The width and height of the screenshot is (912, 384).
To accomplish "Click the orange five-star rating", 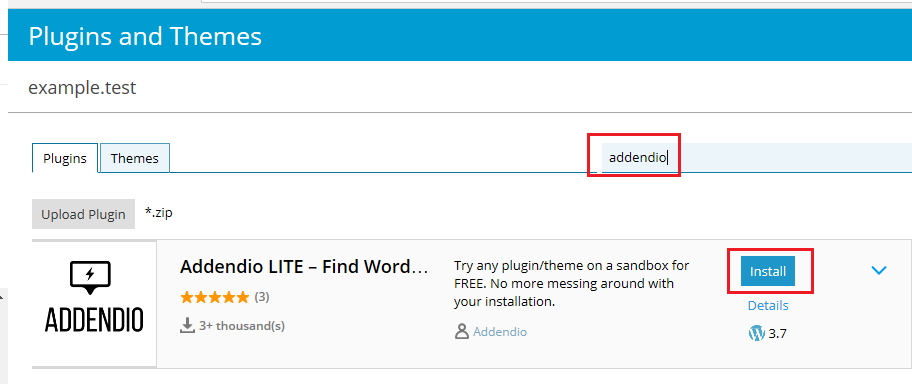I will point(215,297).
